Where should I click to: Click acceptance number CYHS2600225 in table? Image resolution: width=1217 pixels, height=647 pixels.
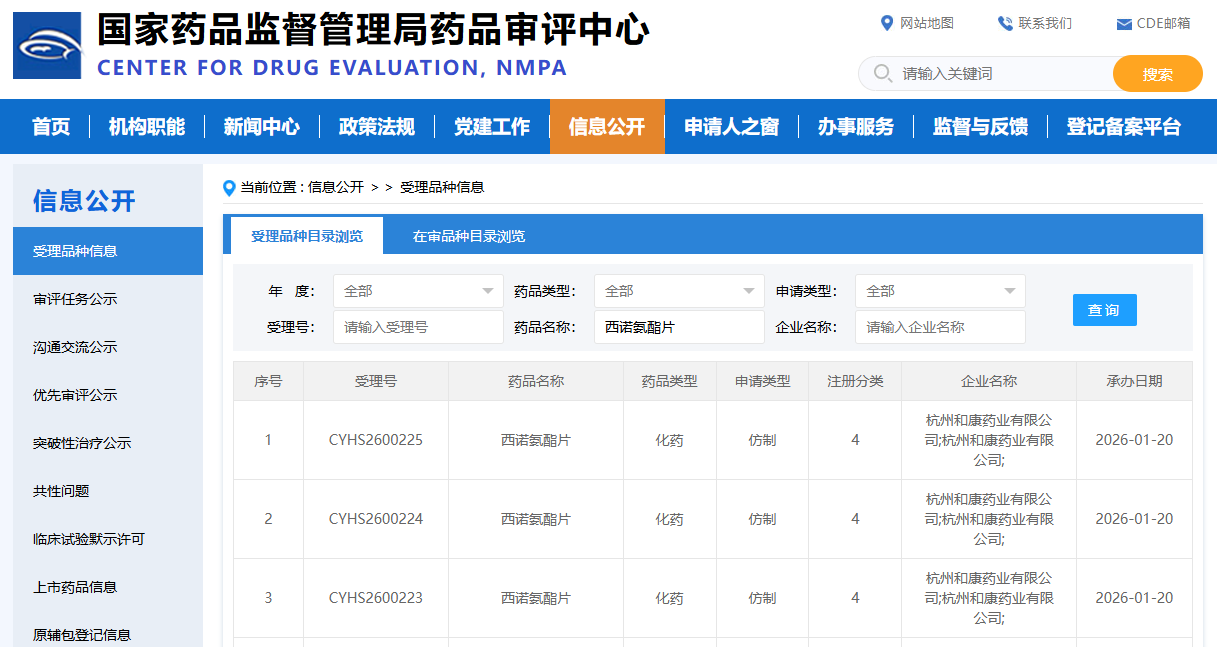click(x=376, y=440)
